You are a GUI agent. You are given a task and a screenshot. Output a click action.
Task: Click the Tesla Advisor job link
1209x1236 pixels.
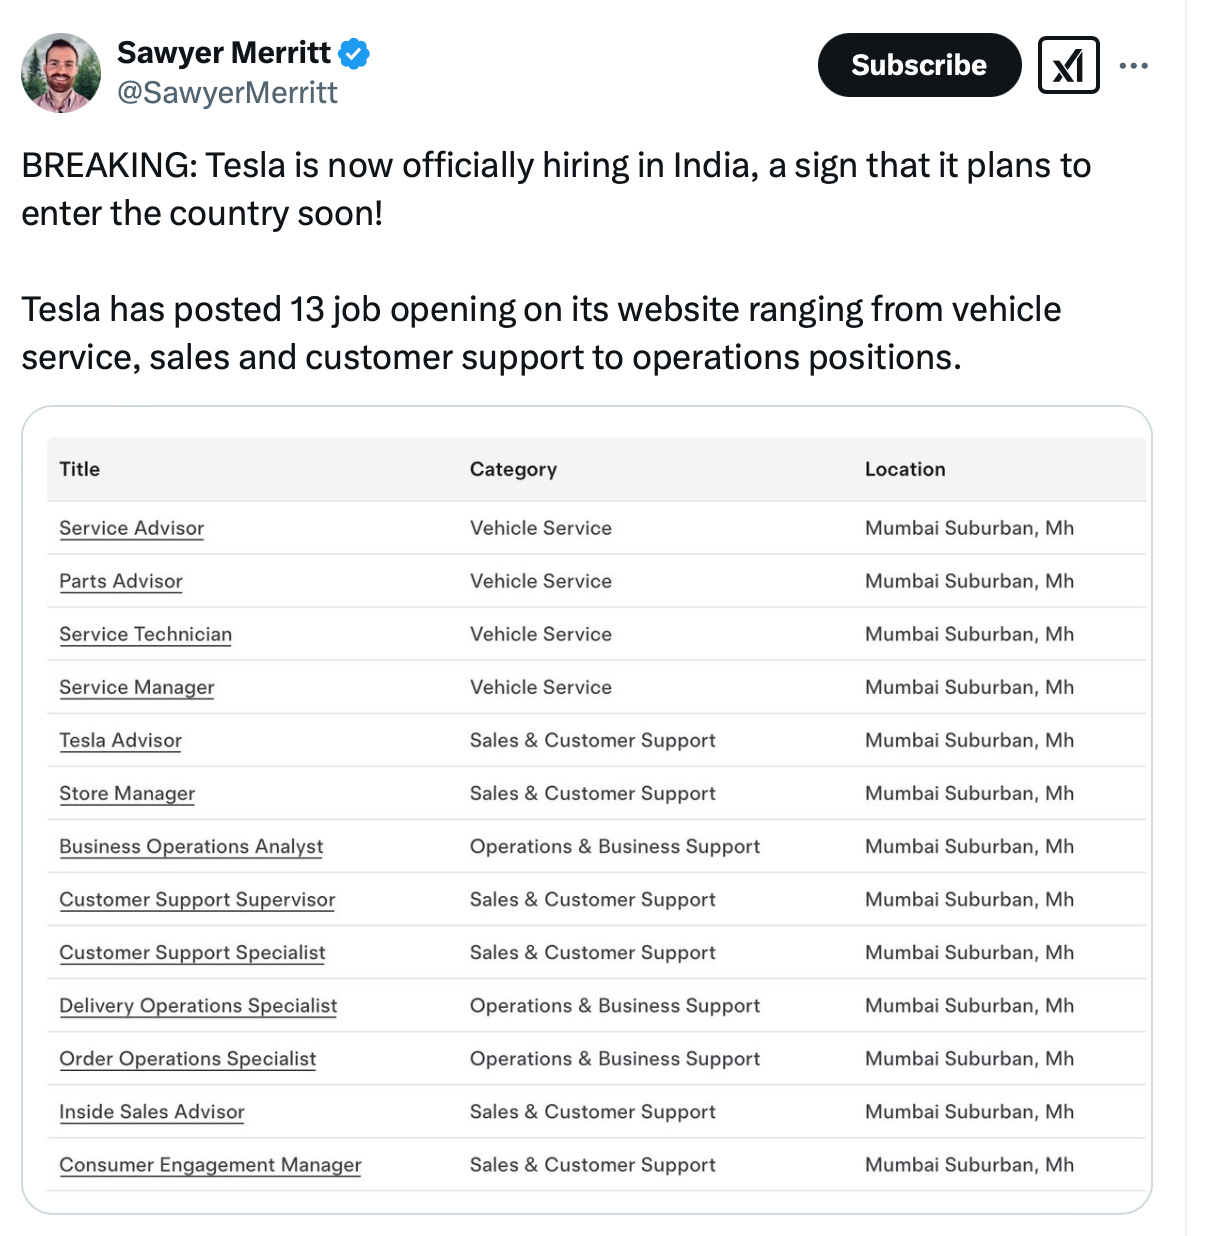120,740
